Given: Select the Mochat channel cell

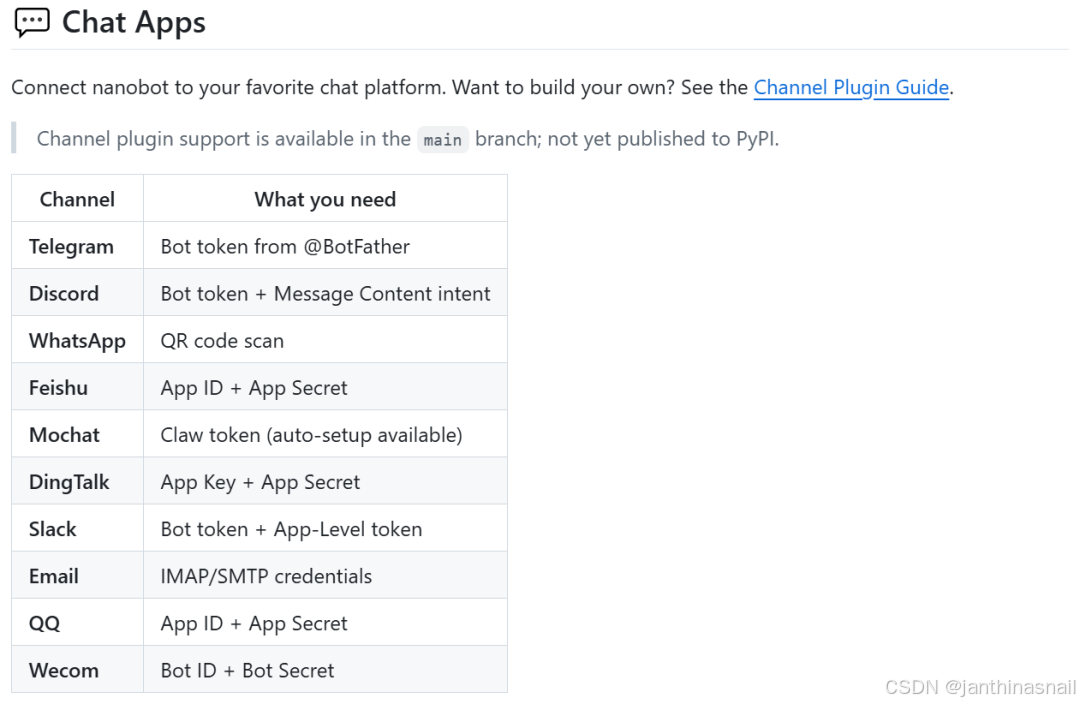Looking at the screenshot, I should [64, 434].
